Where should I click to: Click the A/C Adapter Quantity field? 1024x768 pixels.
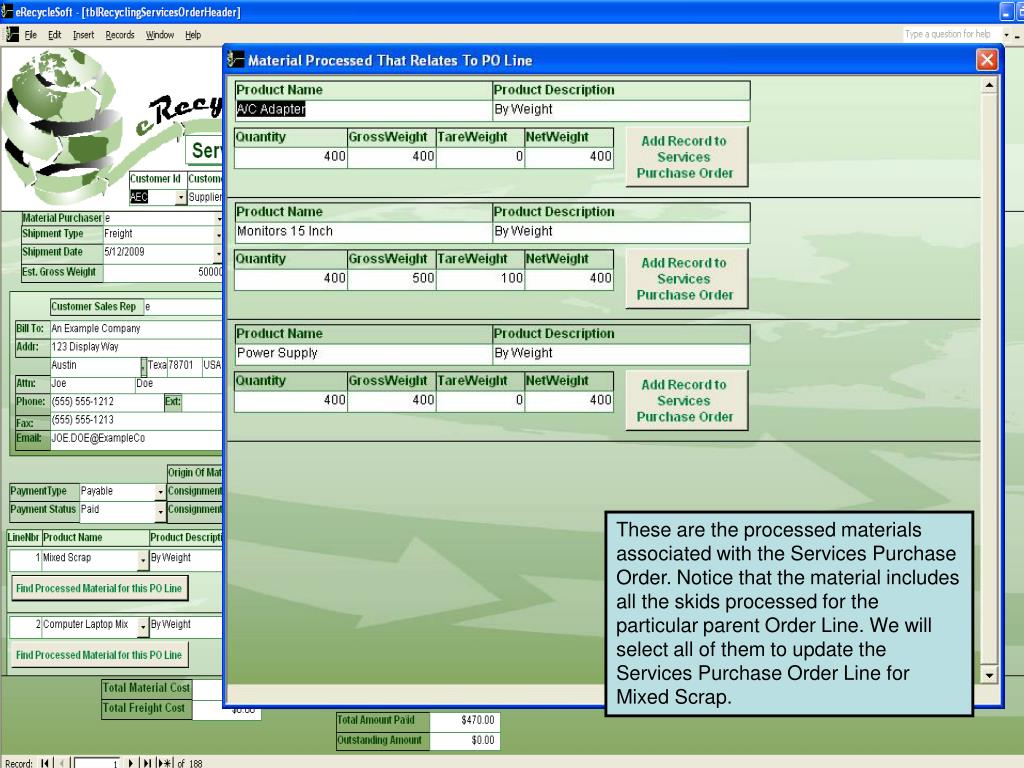point(291,157)
